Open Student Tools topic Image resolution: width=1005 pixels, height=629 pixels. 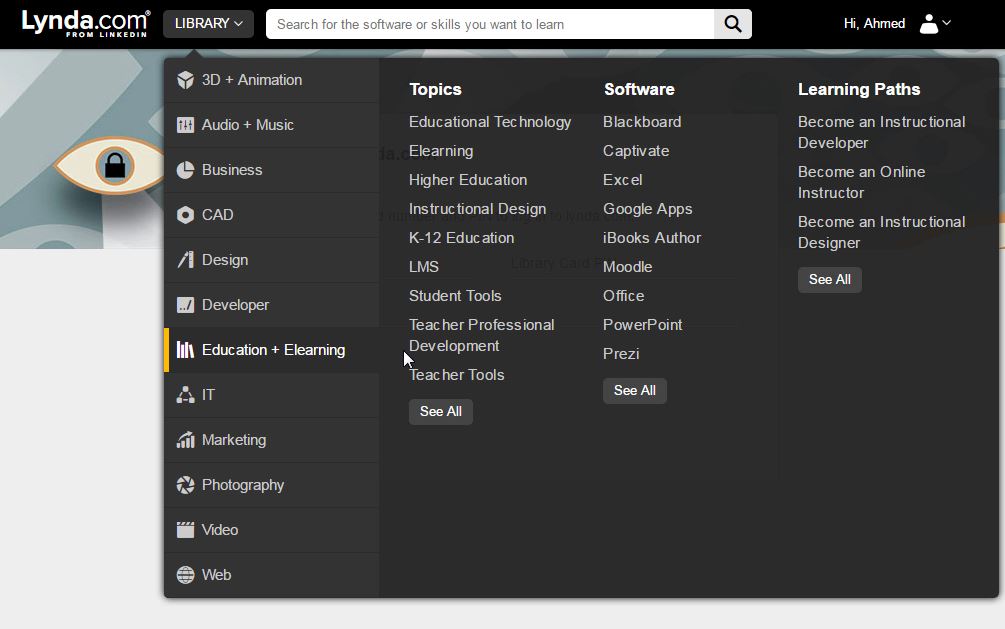pos(455,296)
